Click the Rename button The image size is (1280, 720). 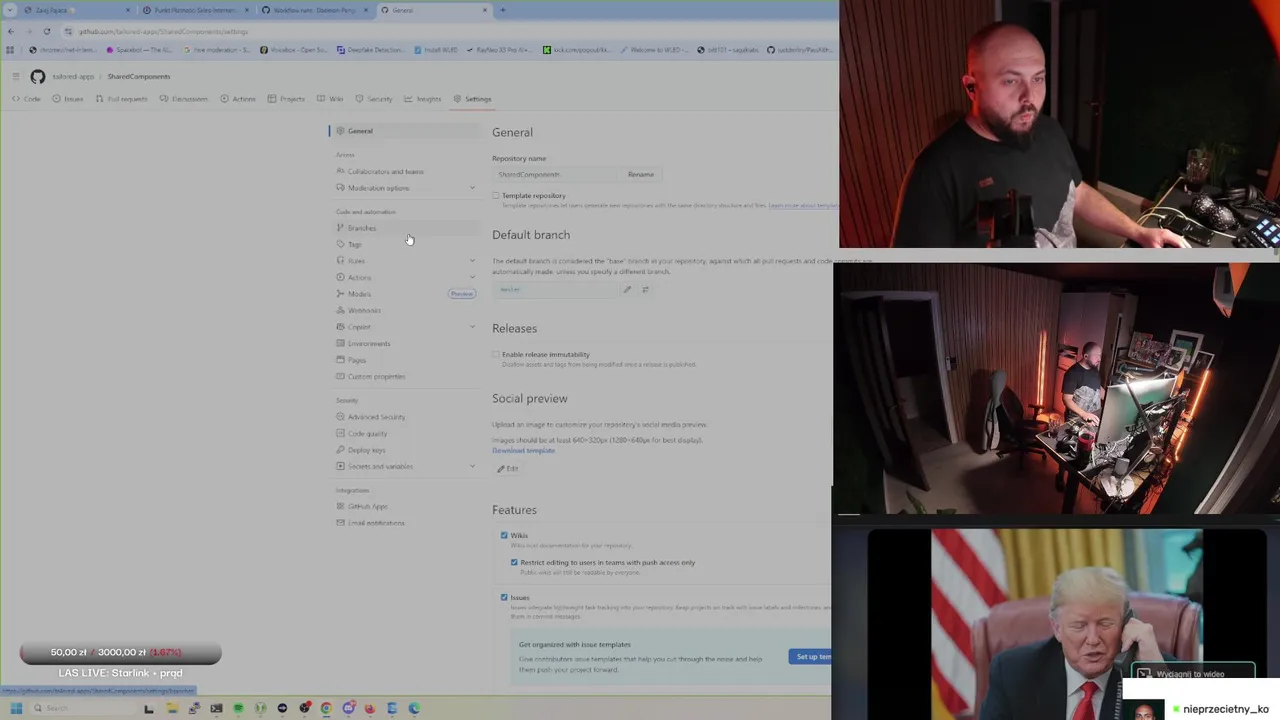coord(641,174)
